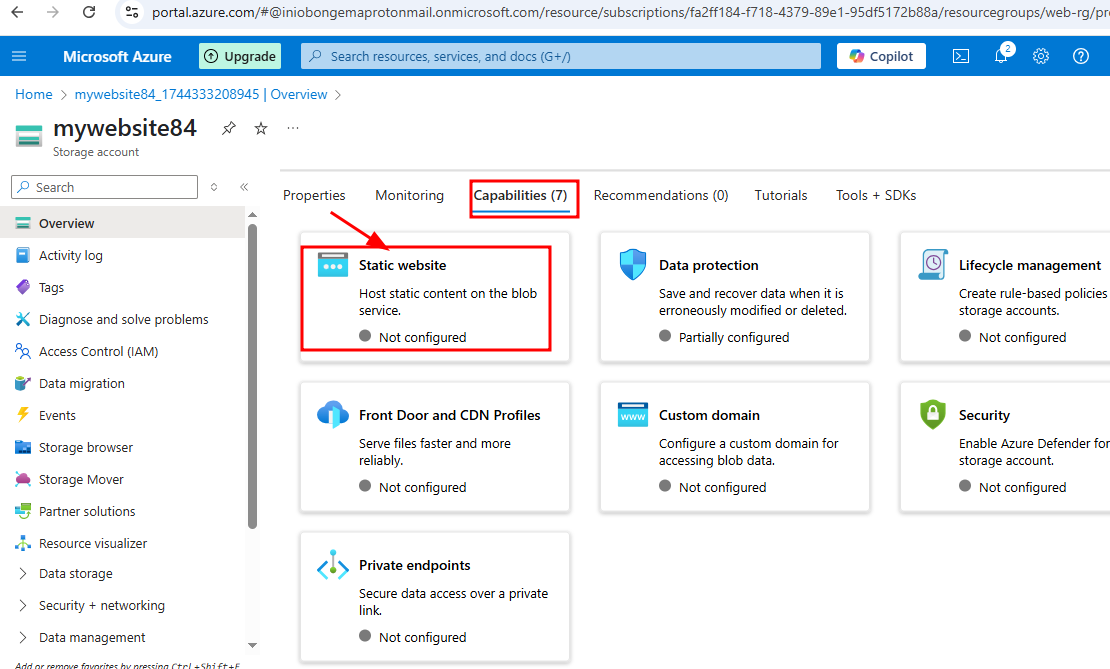Screen dimensions: 1110x669
Task: Switch to Recommendations (0) tab
Action: point(660,195)
